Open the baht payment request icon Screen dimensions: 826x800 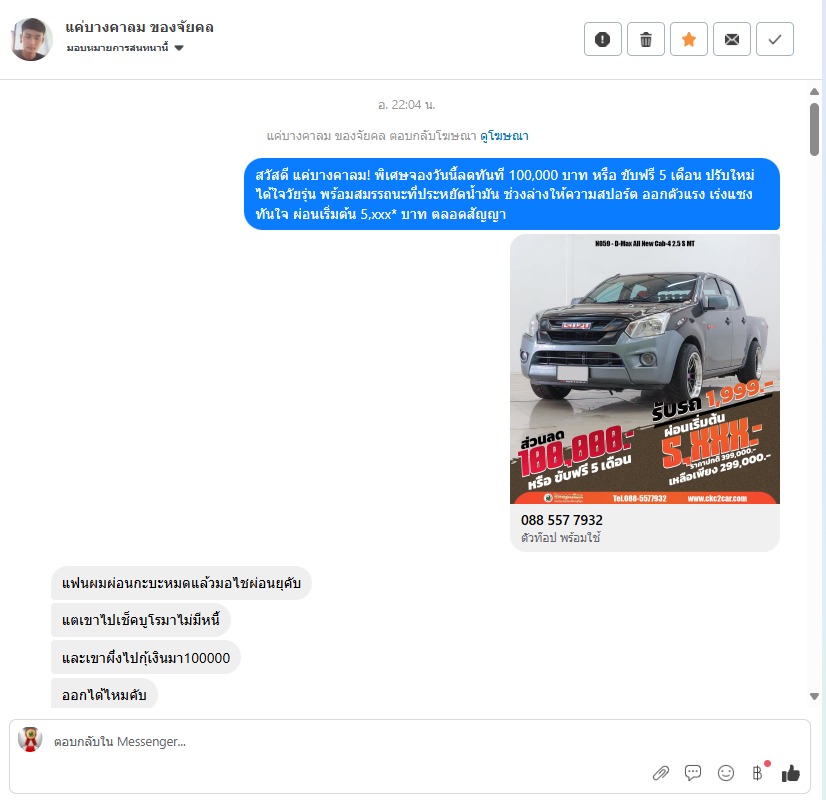(758, 773)
